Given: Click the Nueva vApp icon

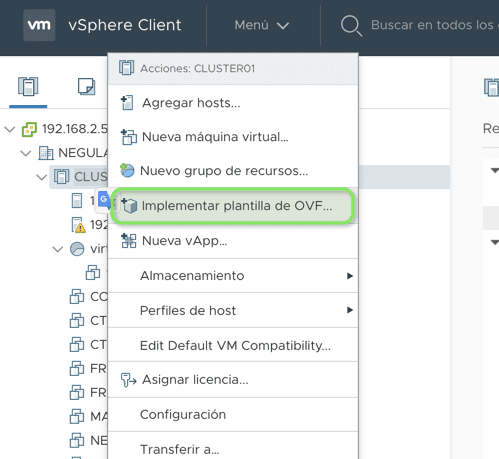Looking at the screenshot, I should (x=129, y=241).
